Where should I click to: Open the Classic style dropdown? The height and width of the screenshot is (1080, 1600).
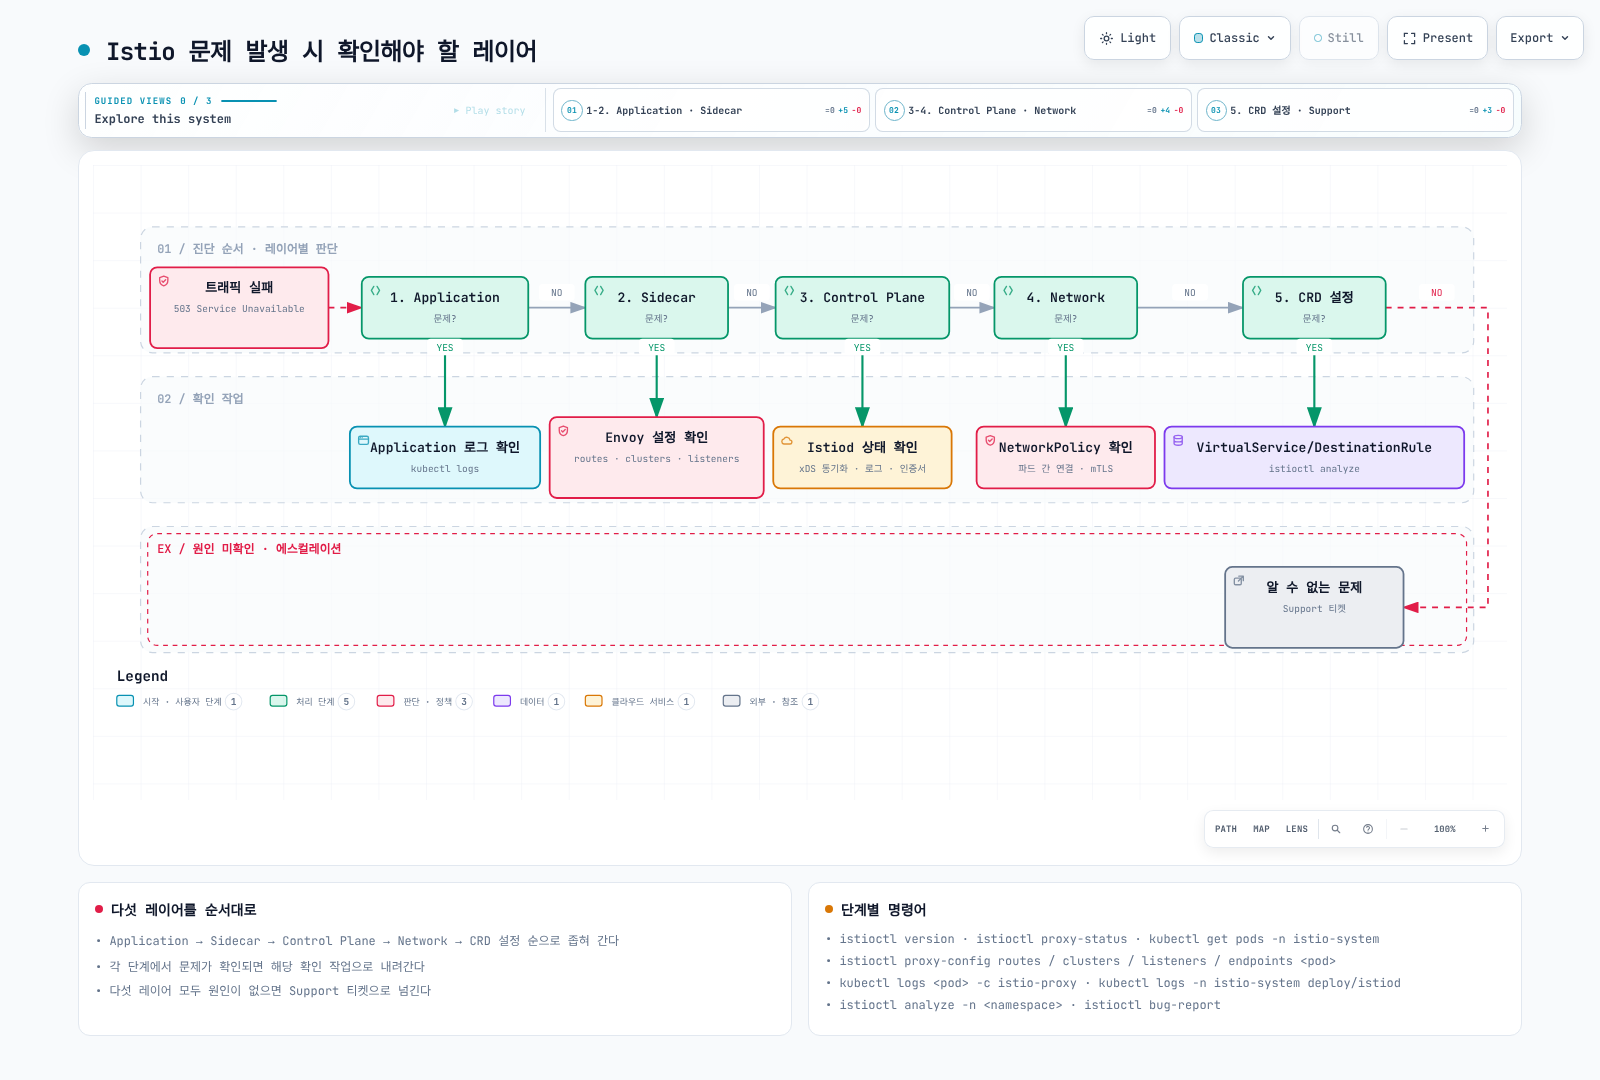click(x=1234, y=38)
